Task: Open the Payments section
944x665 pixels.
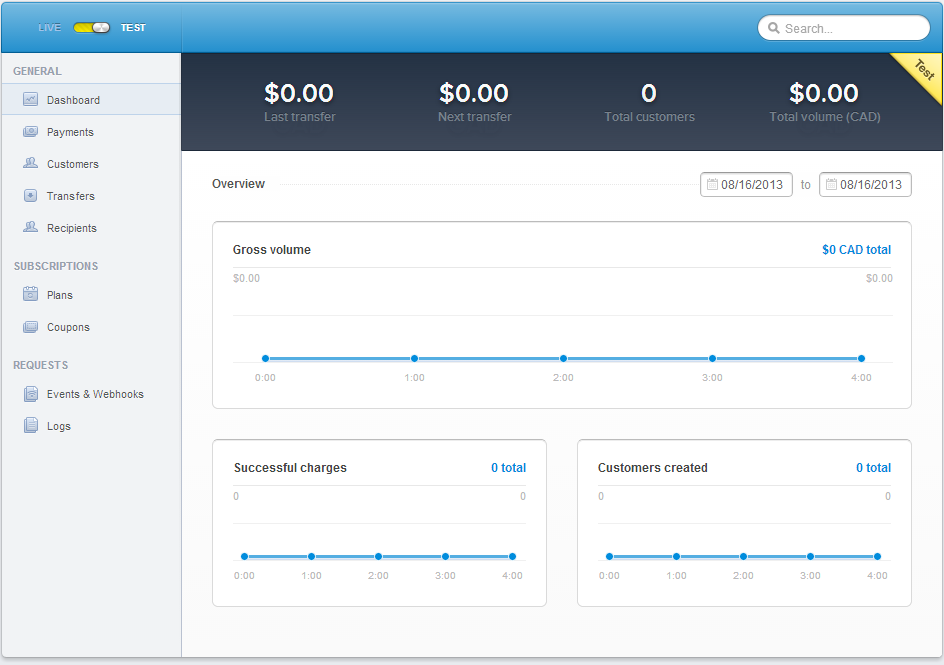Action: (70, 132)
